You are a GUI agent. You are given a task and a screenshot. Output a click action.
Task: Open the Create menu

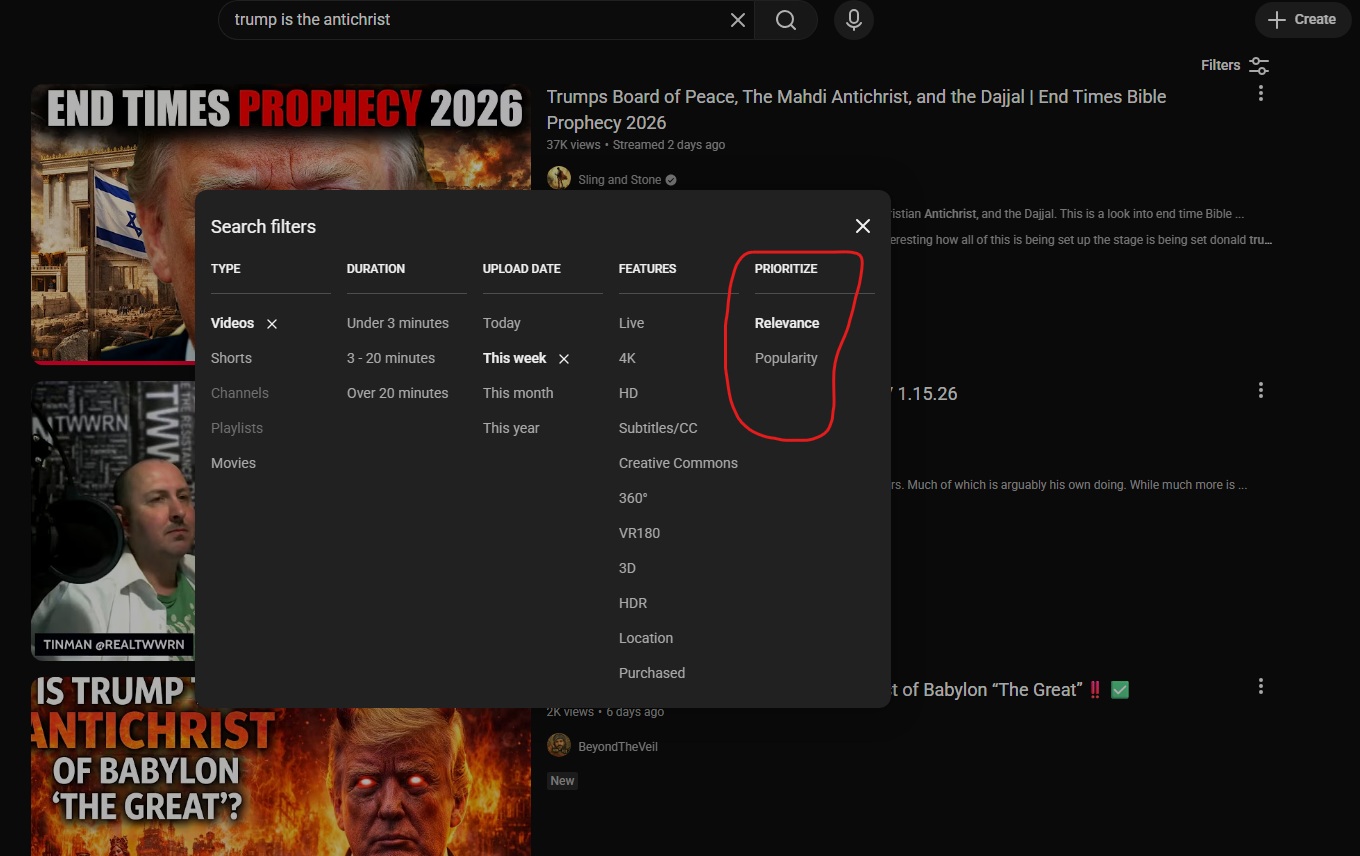click(1302, 20)
